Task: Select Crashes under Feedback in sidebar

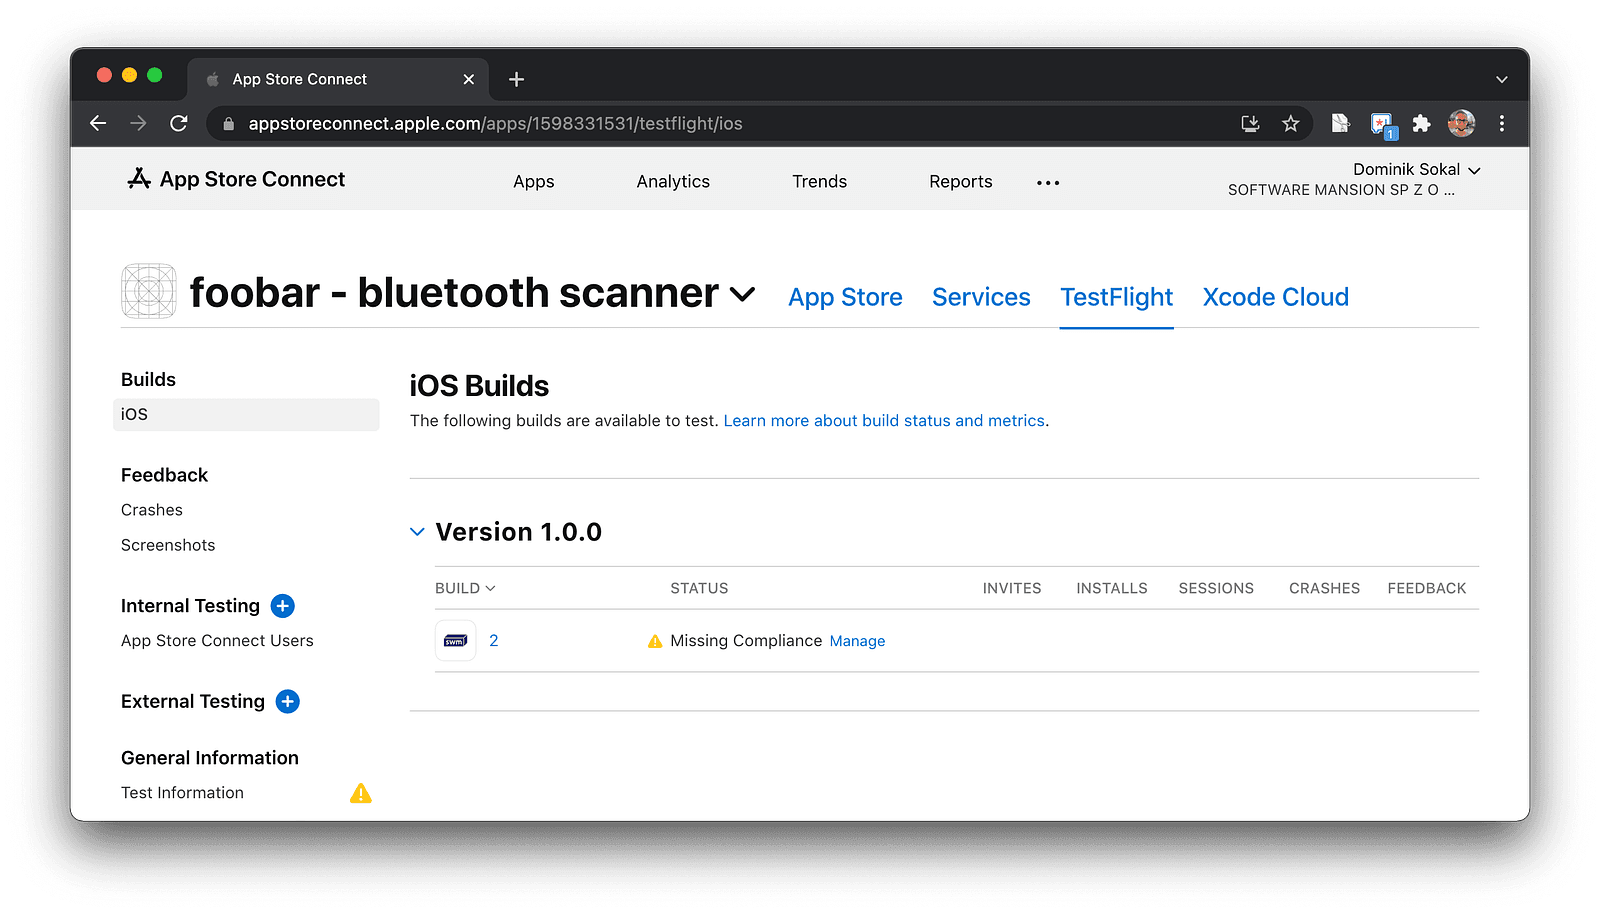Action: [152, 510]
